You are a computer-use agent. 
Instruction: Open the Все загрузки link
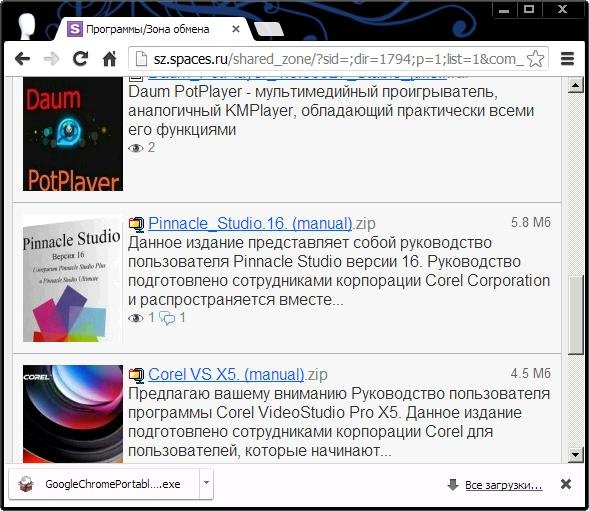tap(503, 485)
